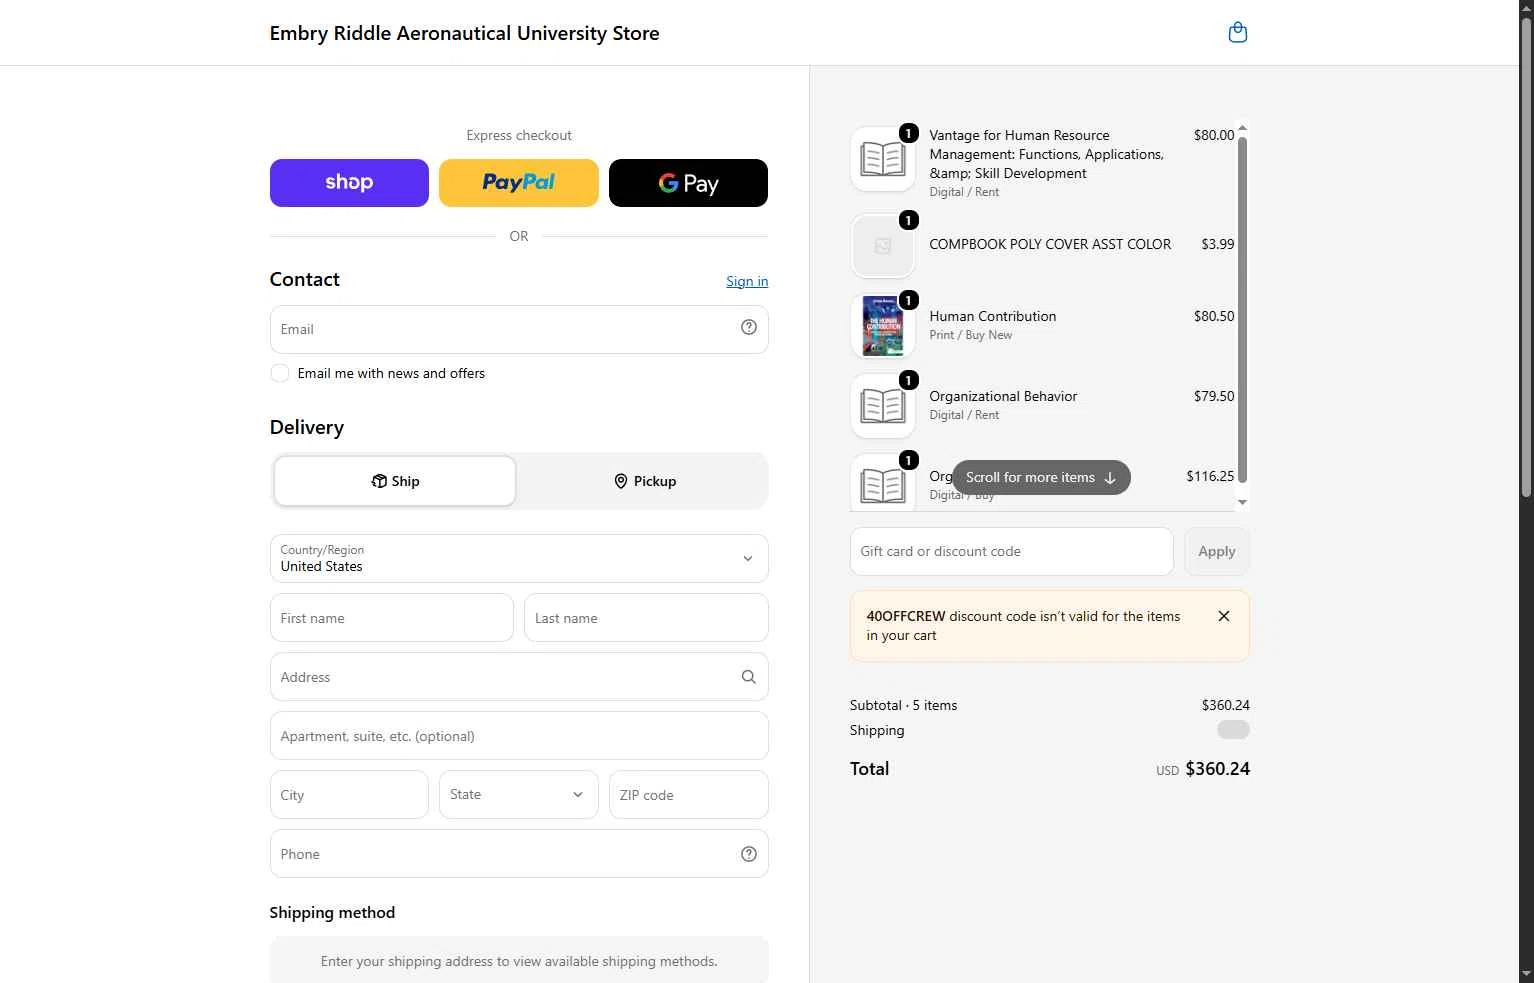
Task: Click the Human Contribution book cover thumbnail
Action: click(x=883, y=326)
